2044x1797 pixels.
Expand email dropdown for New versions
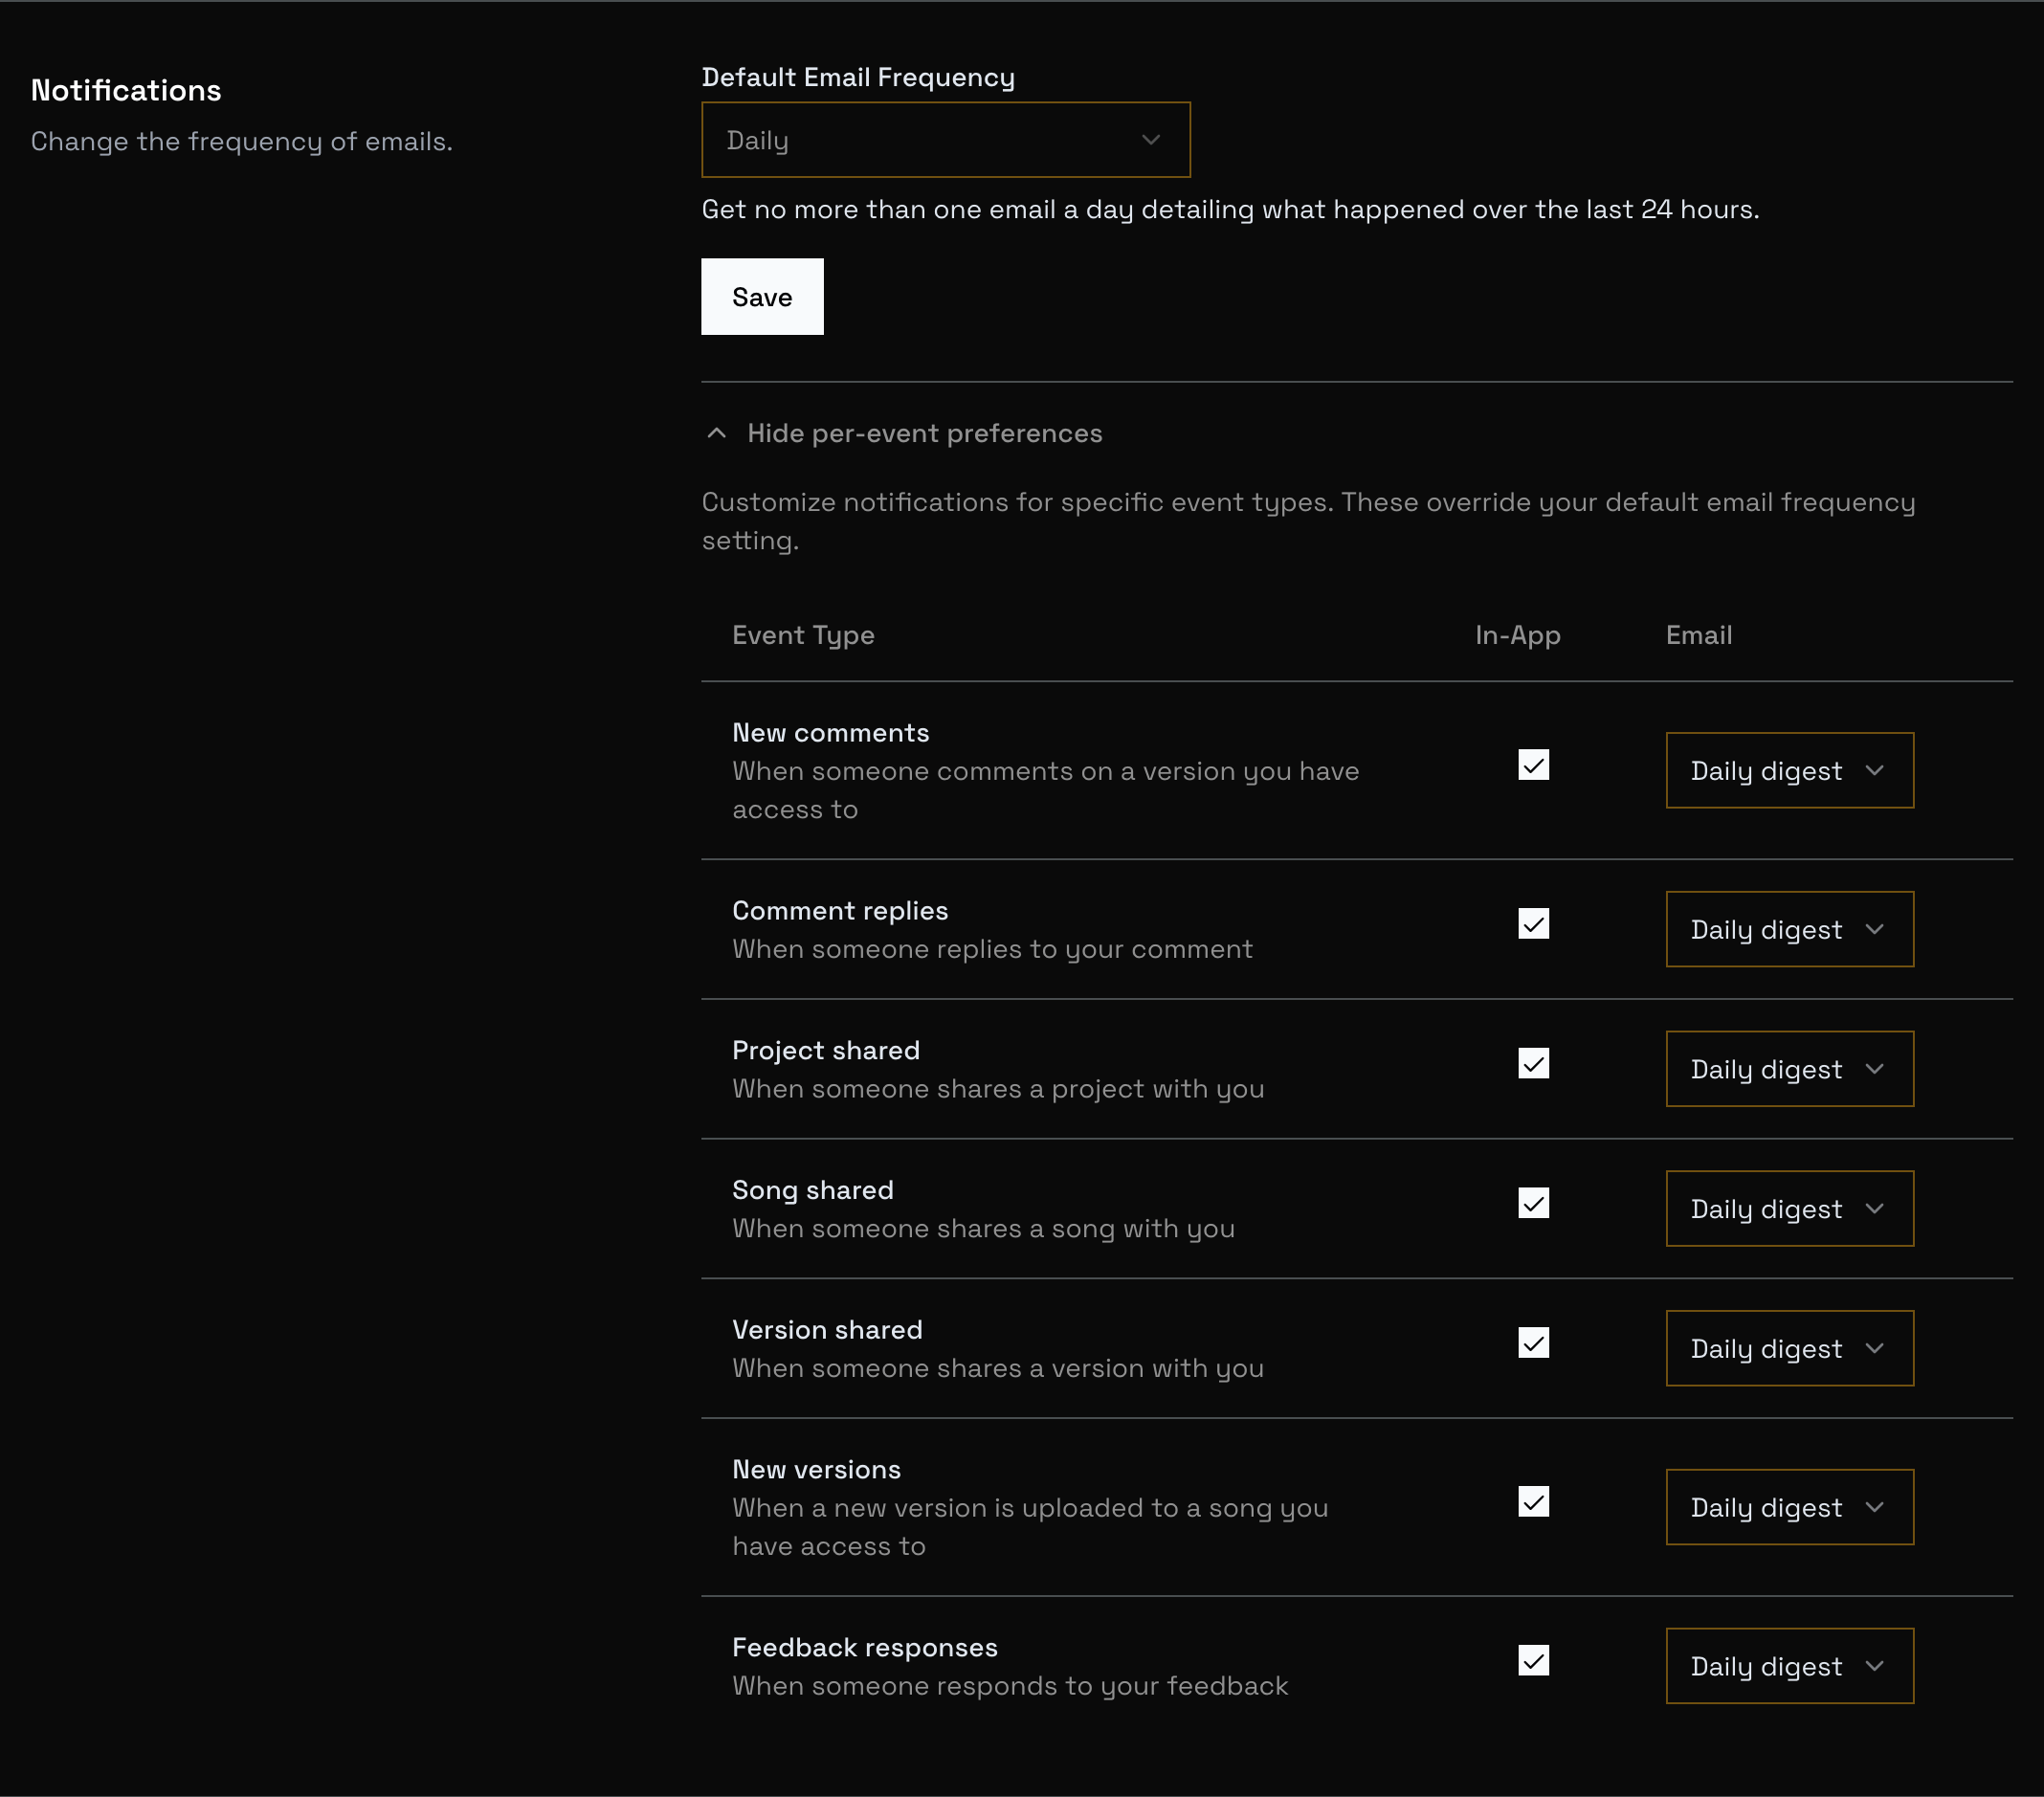[x=1789, y=1507]
